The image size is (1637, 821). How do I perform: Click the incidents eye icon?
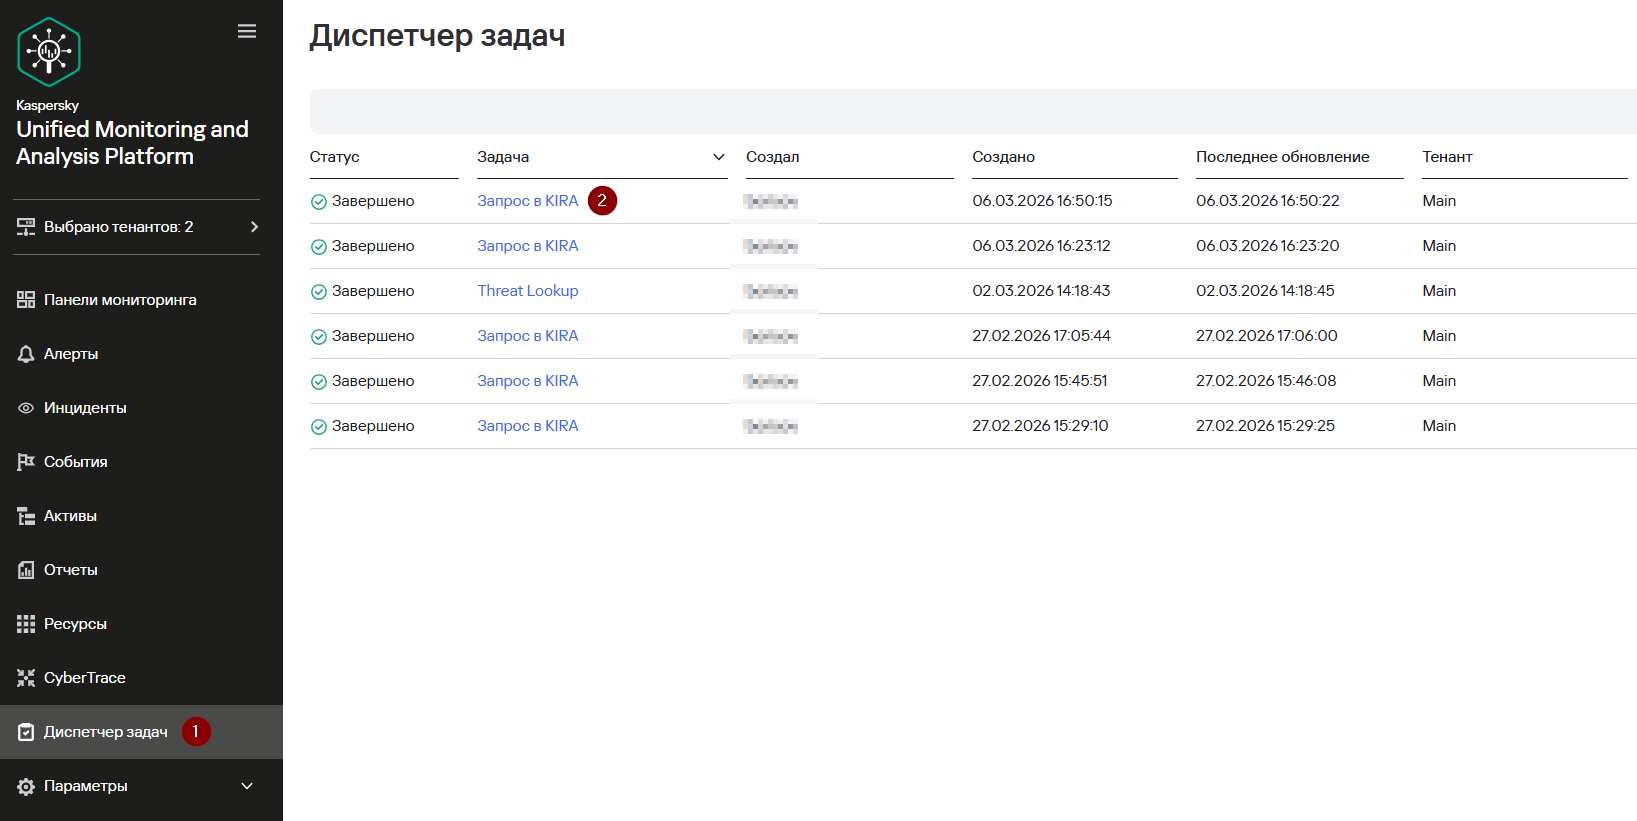26,408
